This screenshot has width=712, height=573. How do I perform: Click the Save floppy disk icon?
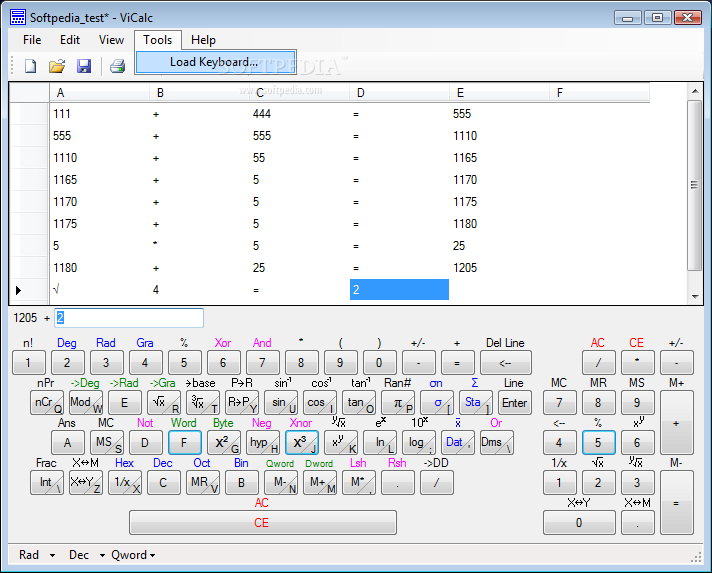pos(84,66)
